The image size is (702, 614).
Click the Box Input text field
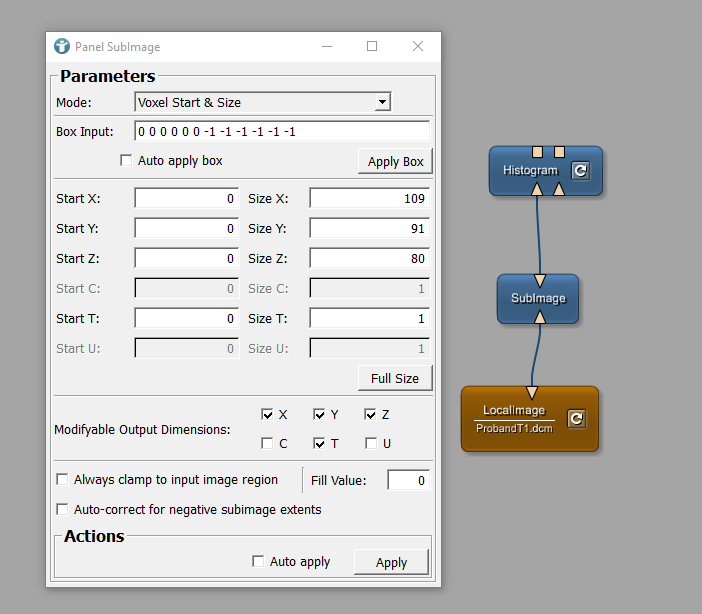click(282, 132)
